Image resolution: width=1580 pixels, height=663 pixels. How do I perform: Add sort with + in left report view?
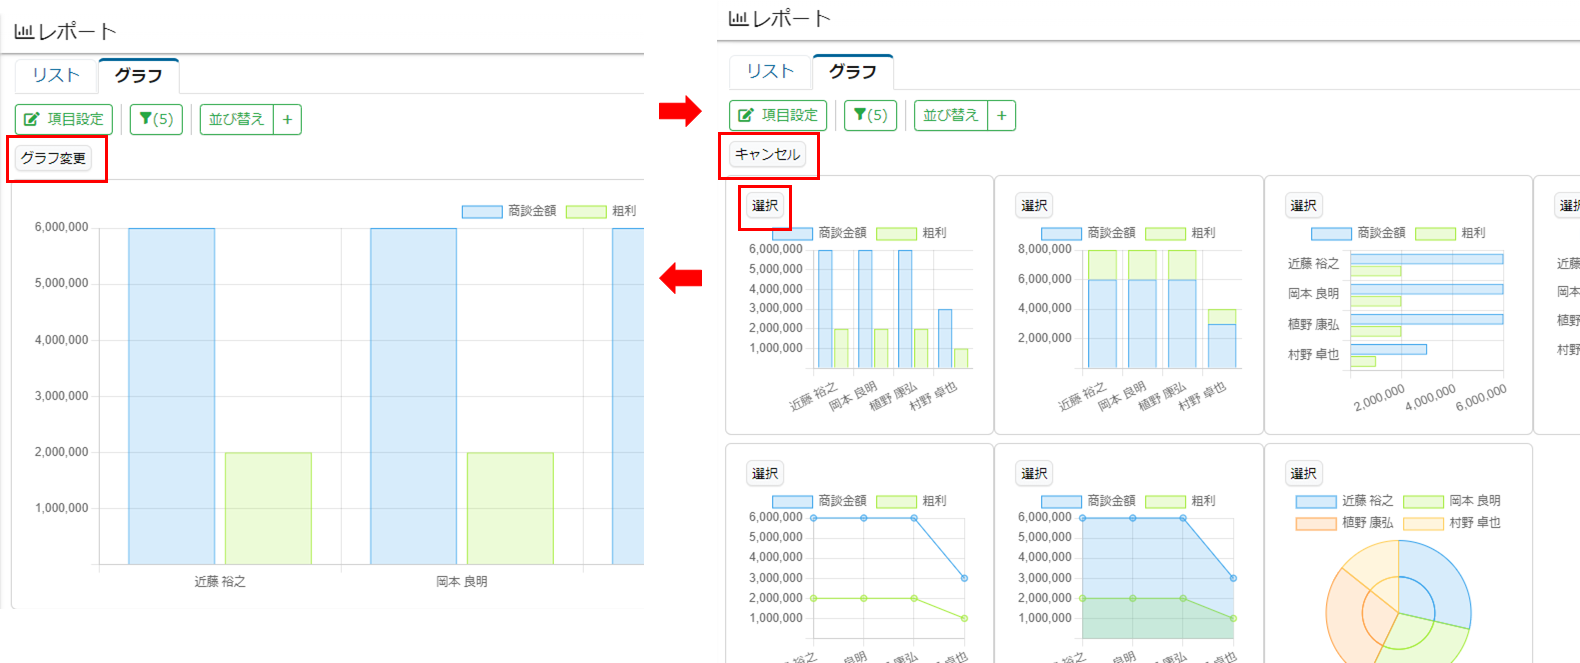(x=287, y=119)
